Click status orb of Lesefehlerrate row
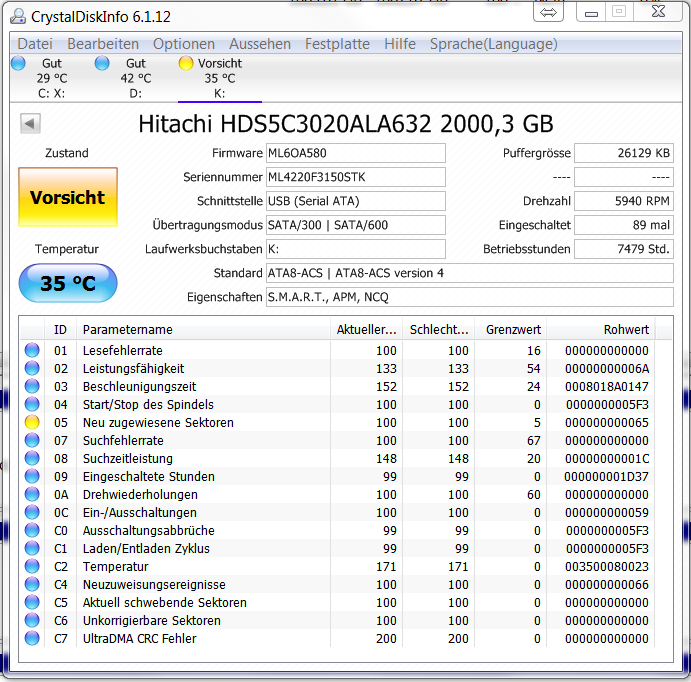The height and width of the screenshot is (682, 691). point(32,350)
